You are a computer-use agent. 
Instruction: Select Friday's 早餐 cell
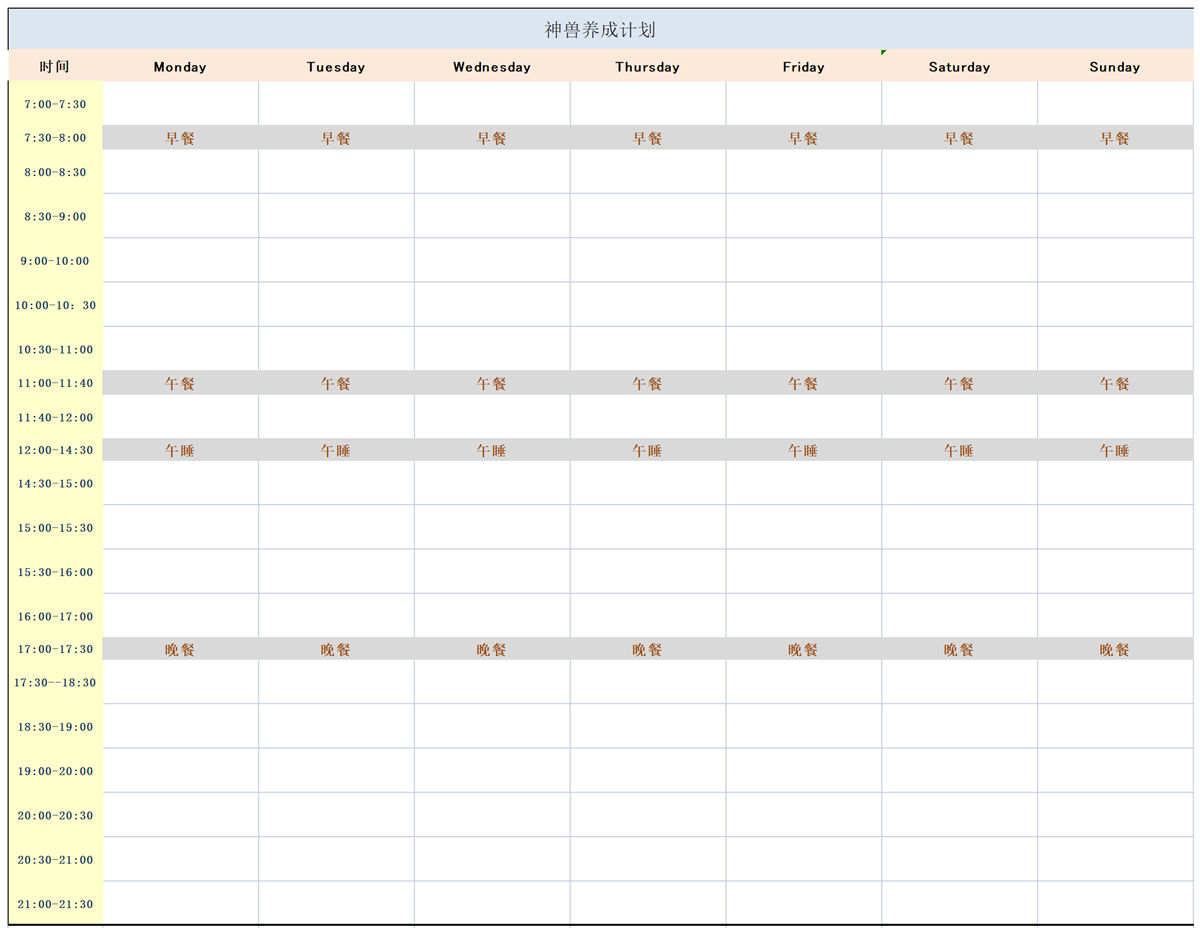pyautogui.click(x=804, y=138)
